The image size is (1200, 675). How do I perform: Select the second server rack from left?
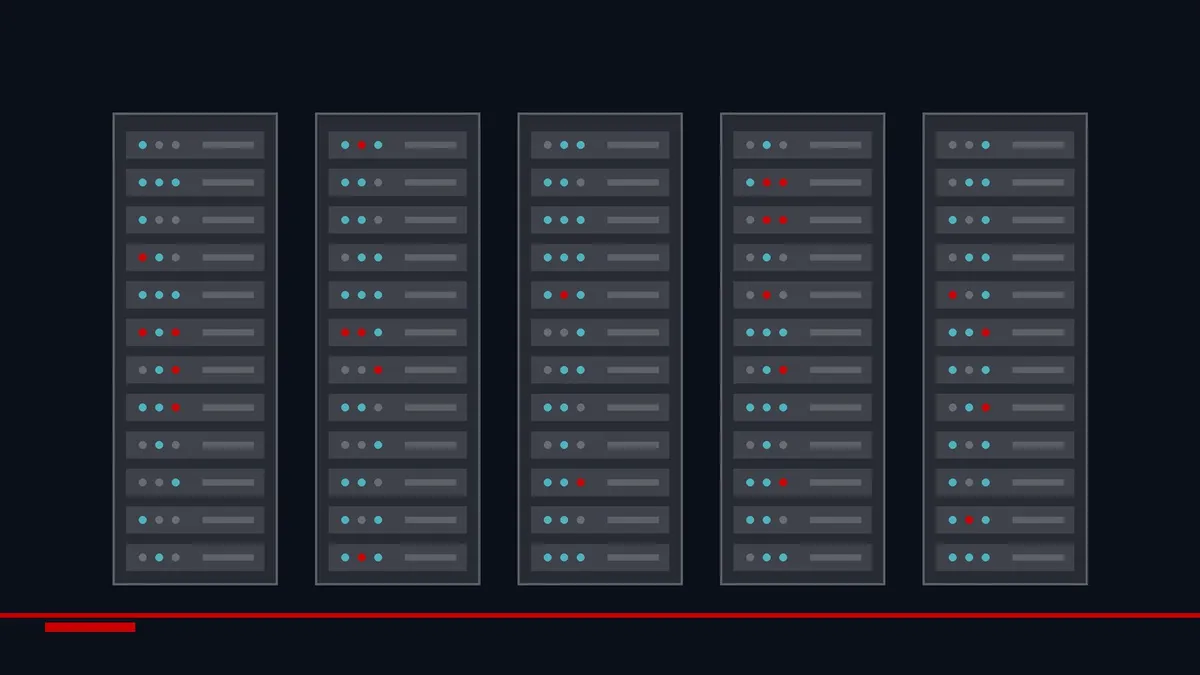(x=398, y=349)
